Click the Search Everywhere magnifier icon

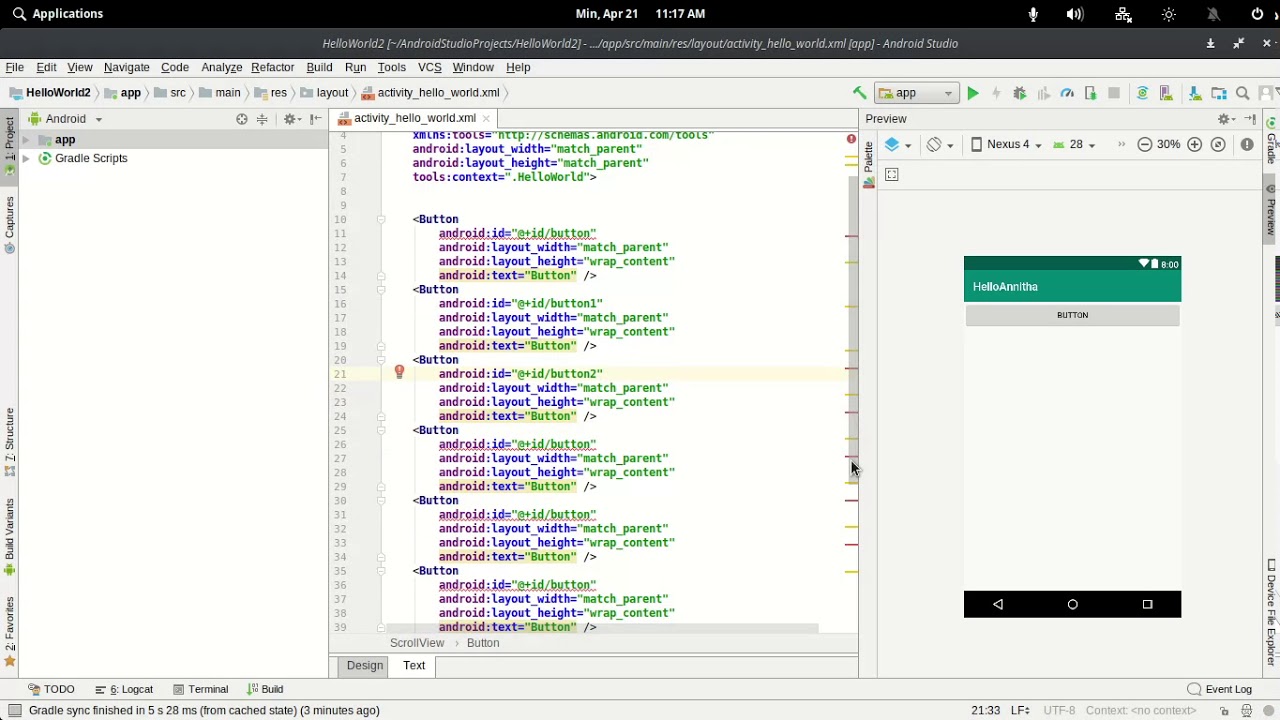coord(1243,93)
